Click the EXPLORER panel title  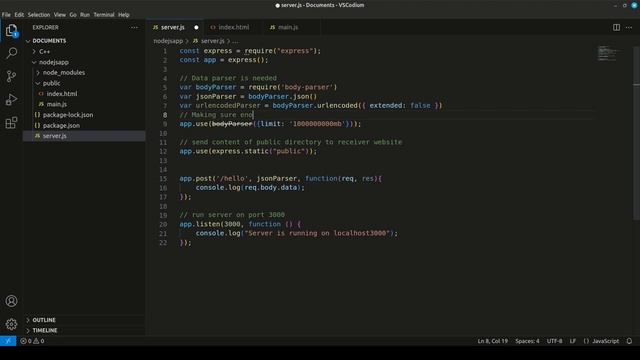[x=45, y=27]
